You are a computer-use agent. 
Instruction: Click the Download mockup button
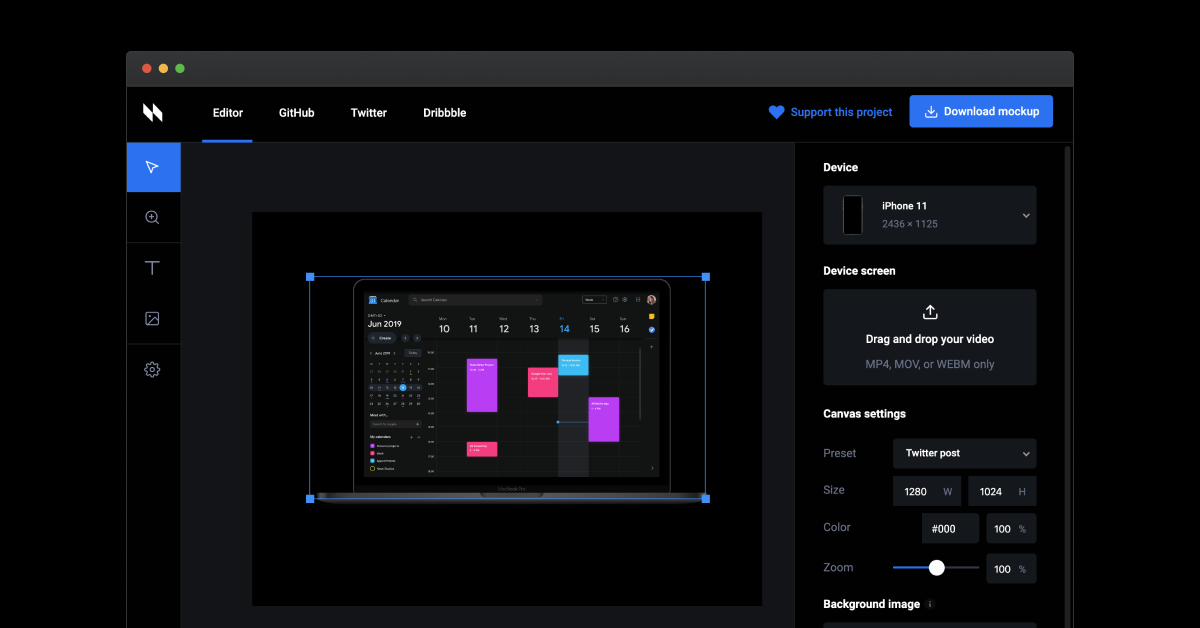point(980,111)
